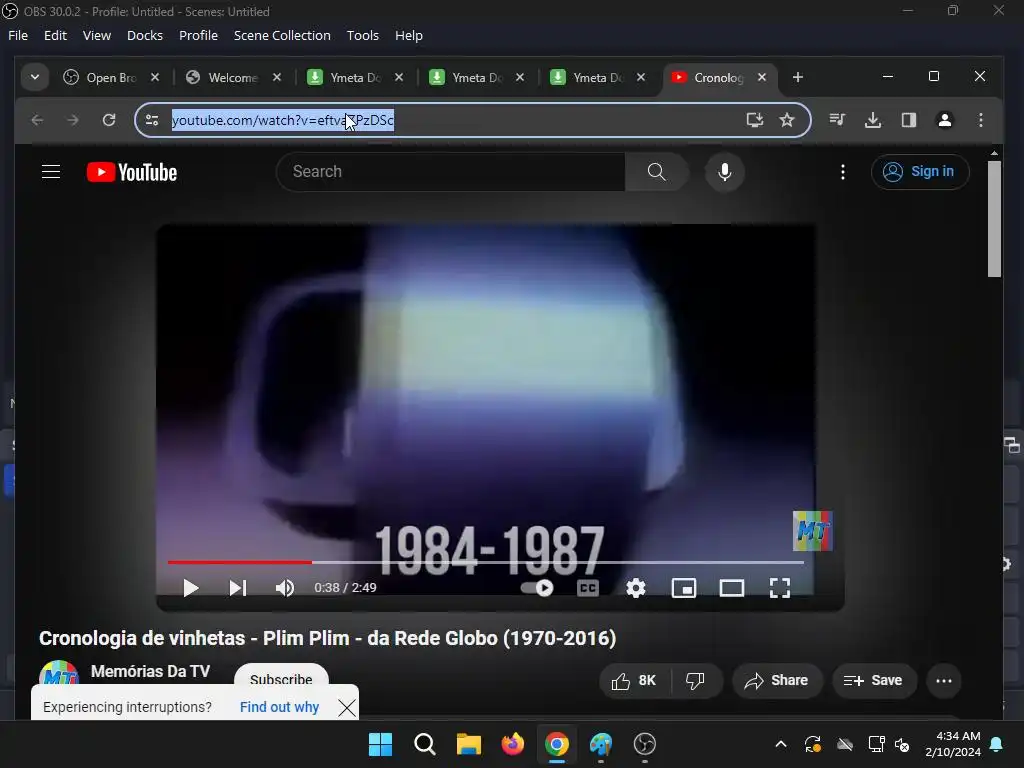Open the Windows Start menu
1024x768 pixels.
(380, 744)
